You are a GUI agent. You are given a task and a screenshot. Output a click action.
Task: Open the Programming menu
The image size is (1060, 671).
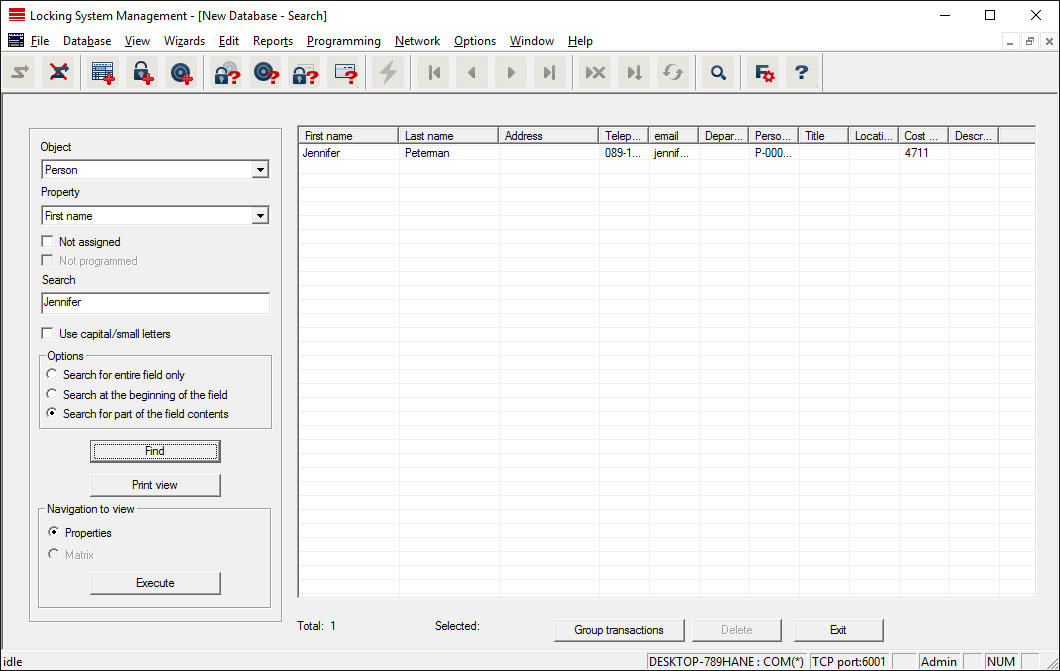(343, 41)
